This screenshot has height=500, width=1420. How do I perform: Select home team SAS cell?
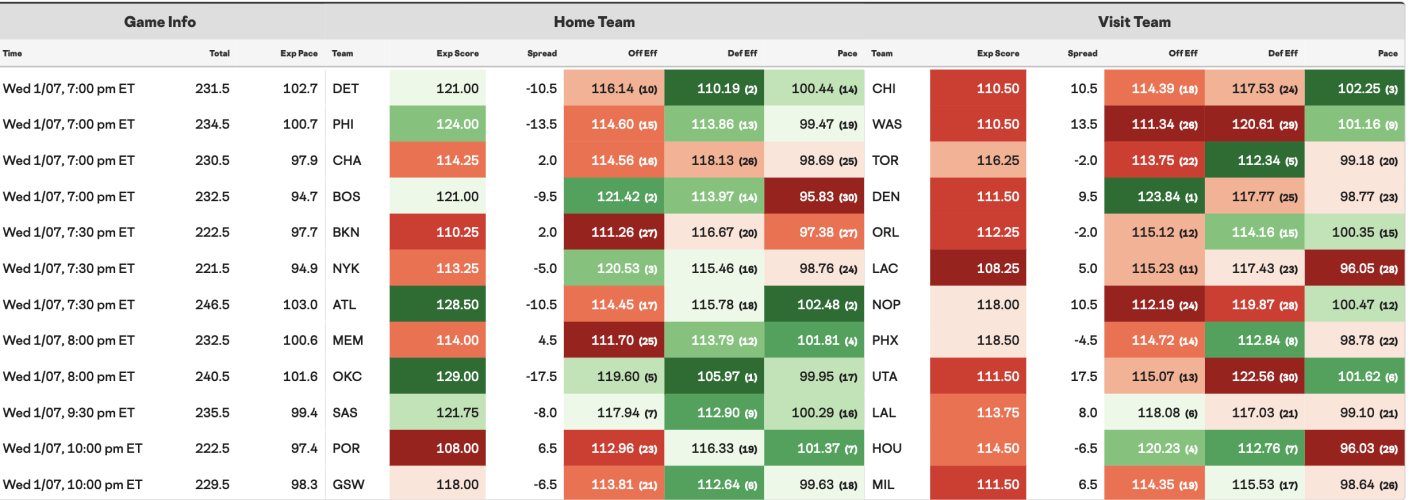point(344,412)
